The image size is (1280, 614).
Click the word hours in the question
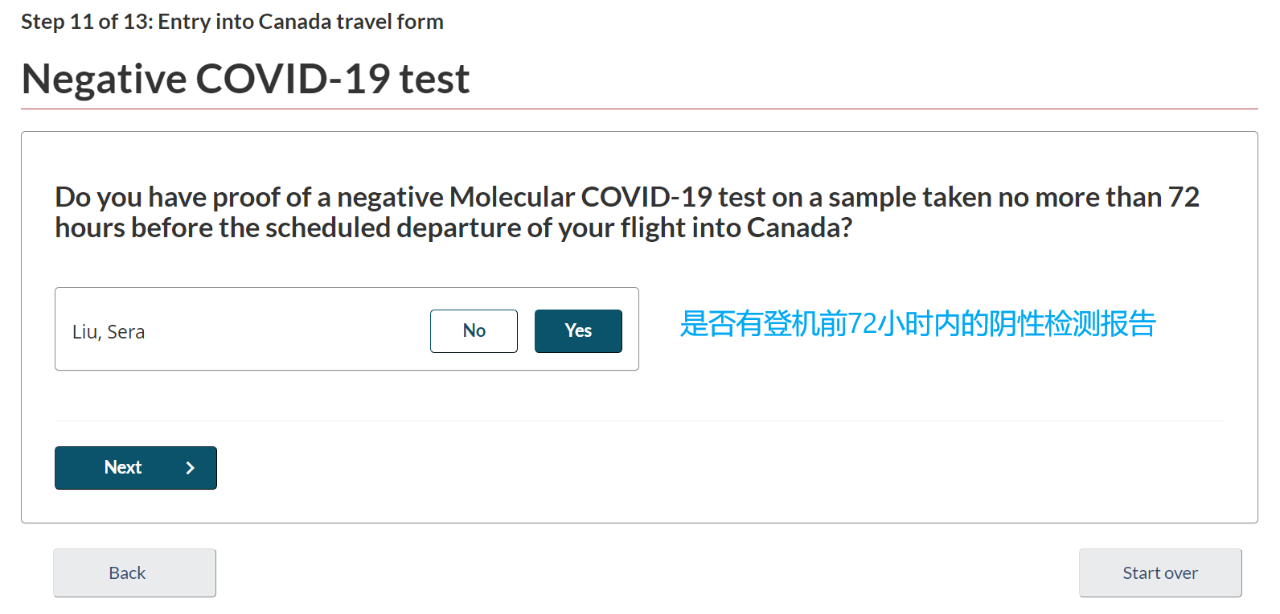pos(89,228)
